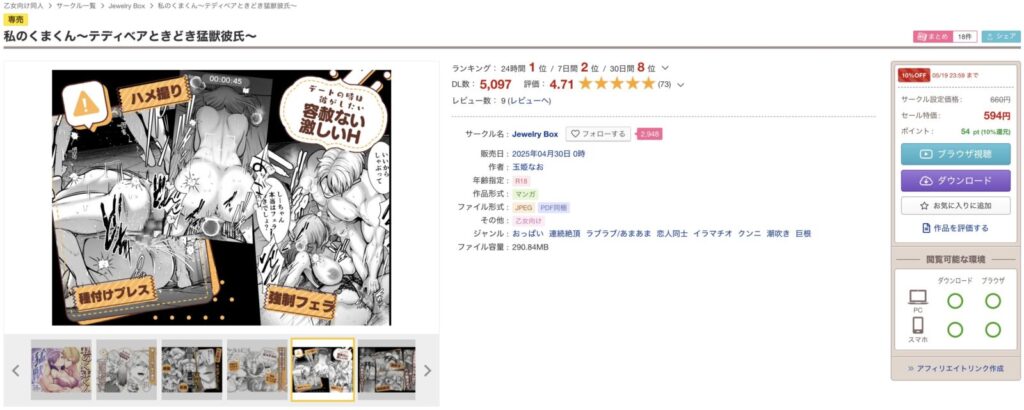
Task: Expand the ranking details chevron
Action: pyautogui.click(x=665, y=68)
